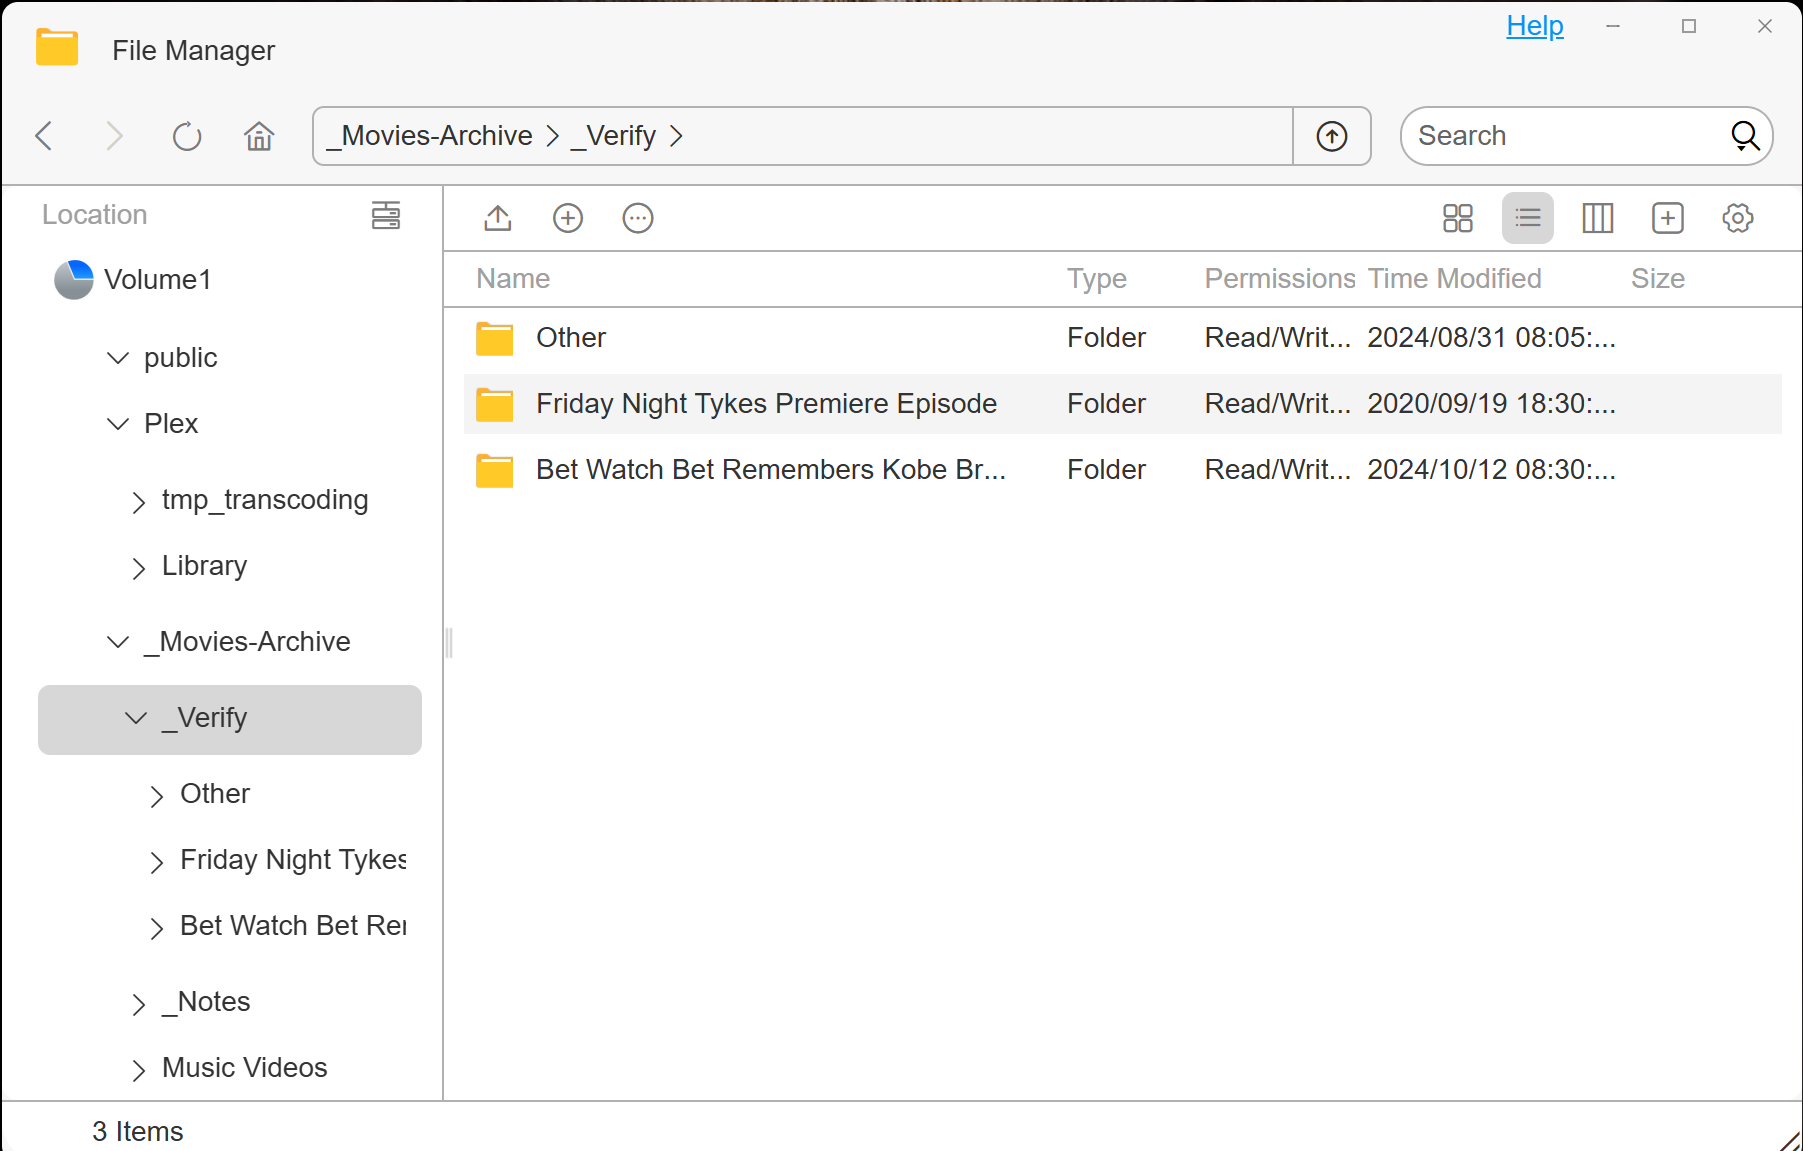Select Bet Watch Bet Remembers Kobe folder
The image size is (1803, 1151).
point(1122,470)
